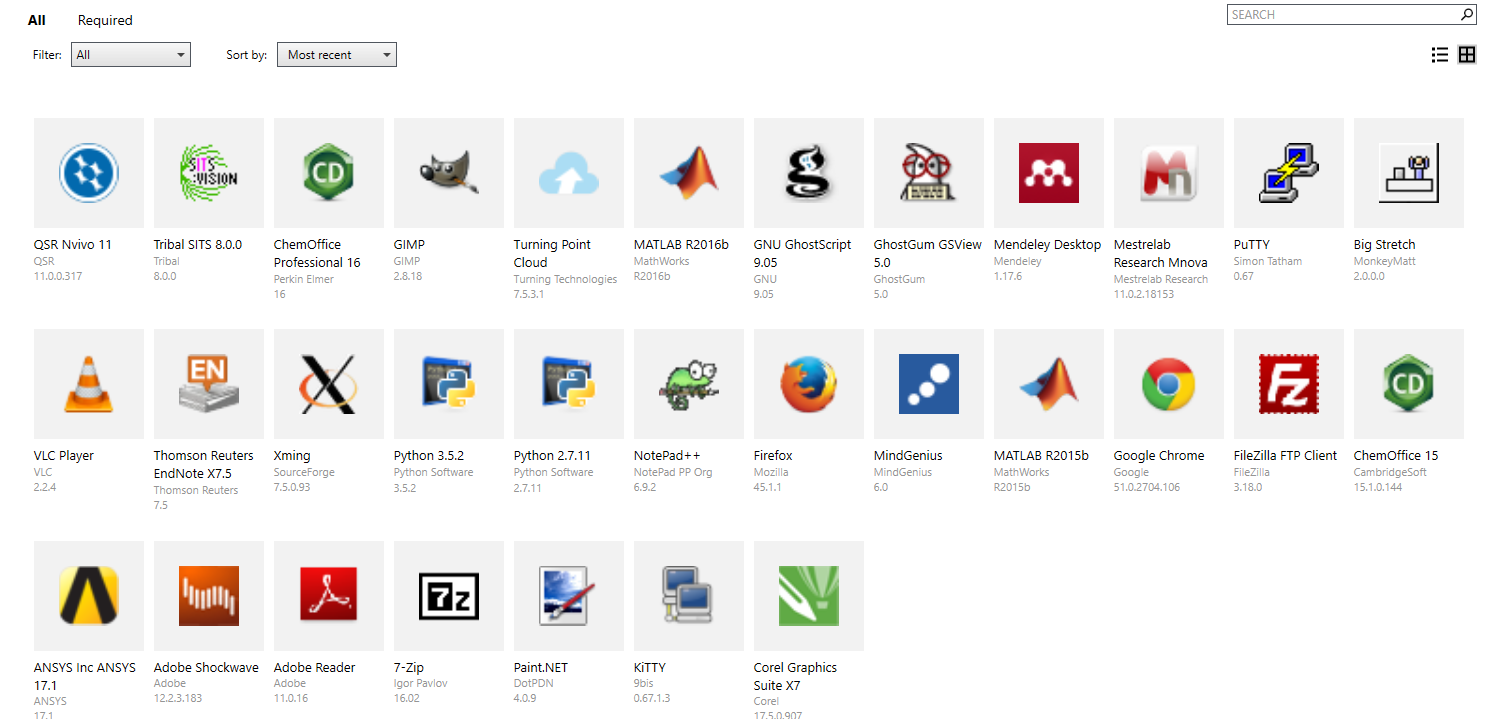Screen dimensions: 1497x719
Task: Open the Mendeley Desktop icon
Action: (1049, 173)
